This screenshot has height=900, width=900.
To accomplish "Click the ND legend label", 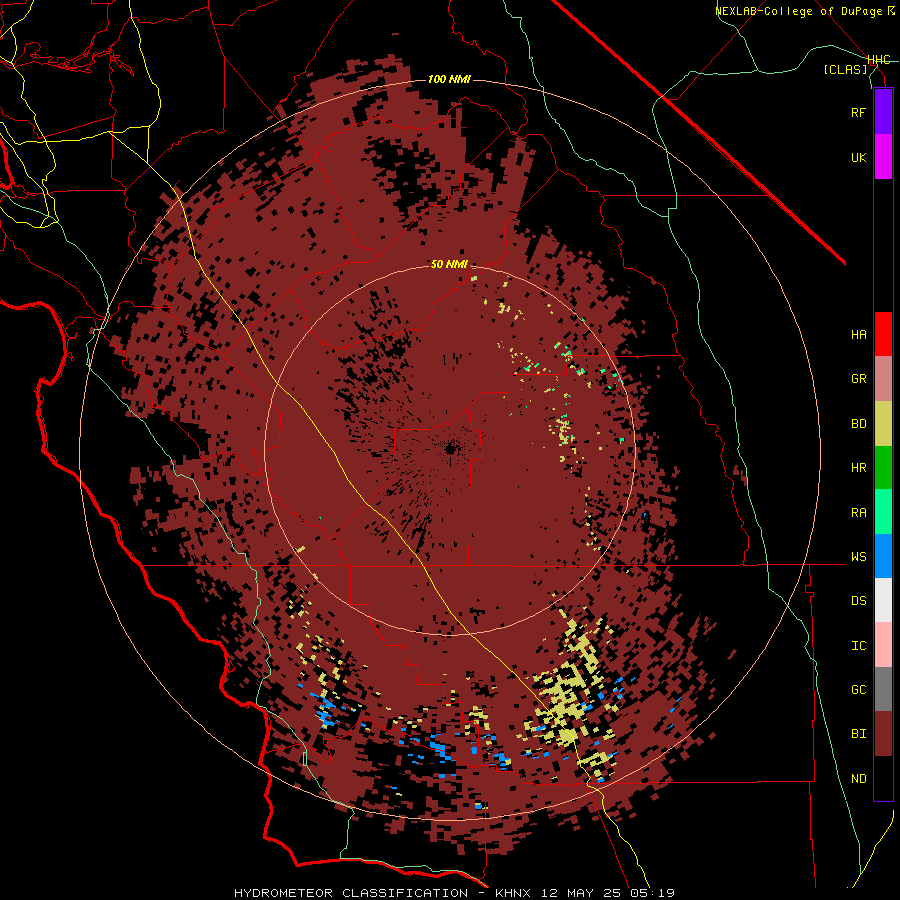I will tap(858, 779).
